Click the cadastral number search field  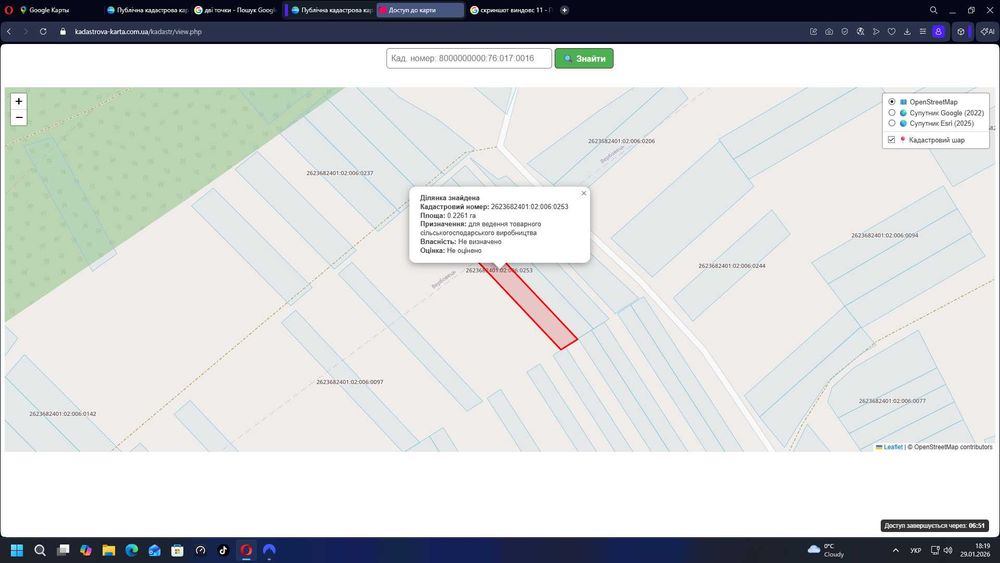(x=469, y=58)
